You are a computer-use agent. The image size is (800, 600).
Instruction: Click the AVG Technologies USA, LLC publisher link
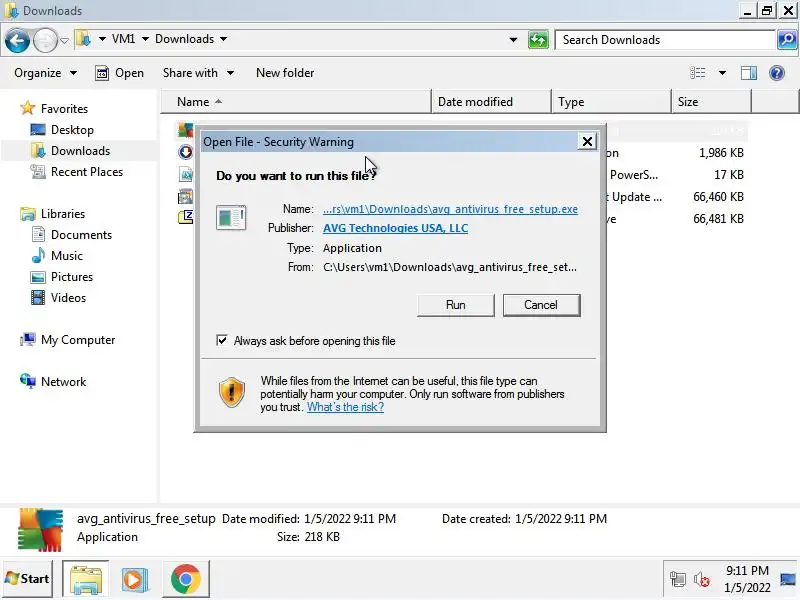point(395,228)
